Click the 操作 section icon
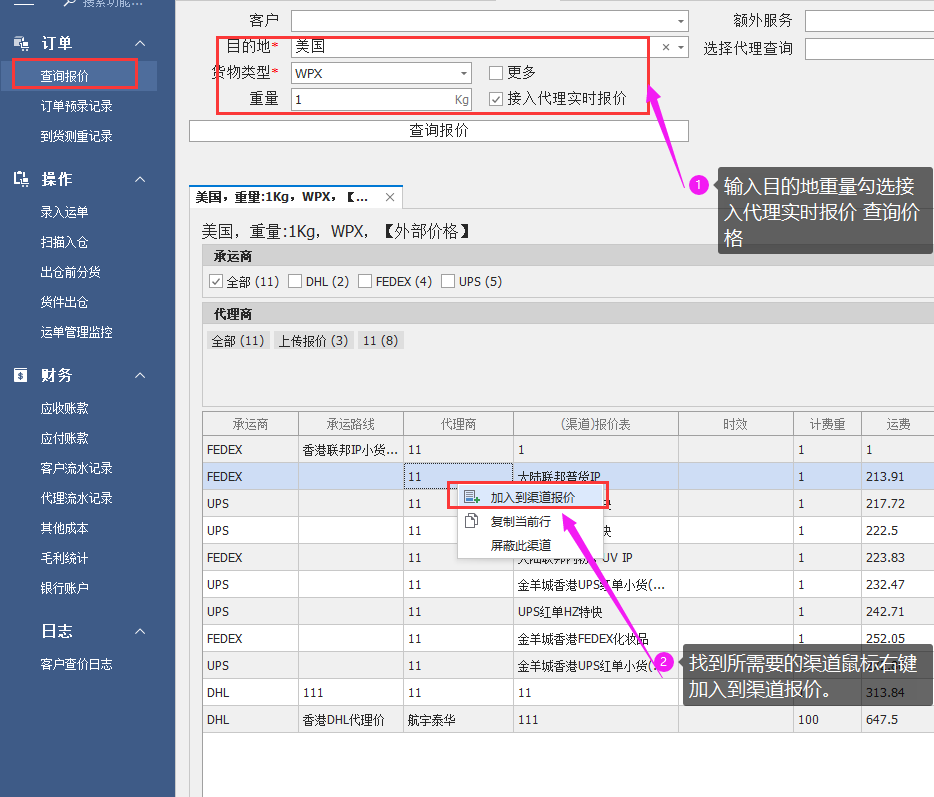 pyautogui.click(x=21, y=179)
